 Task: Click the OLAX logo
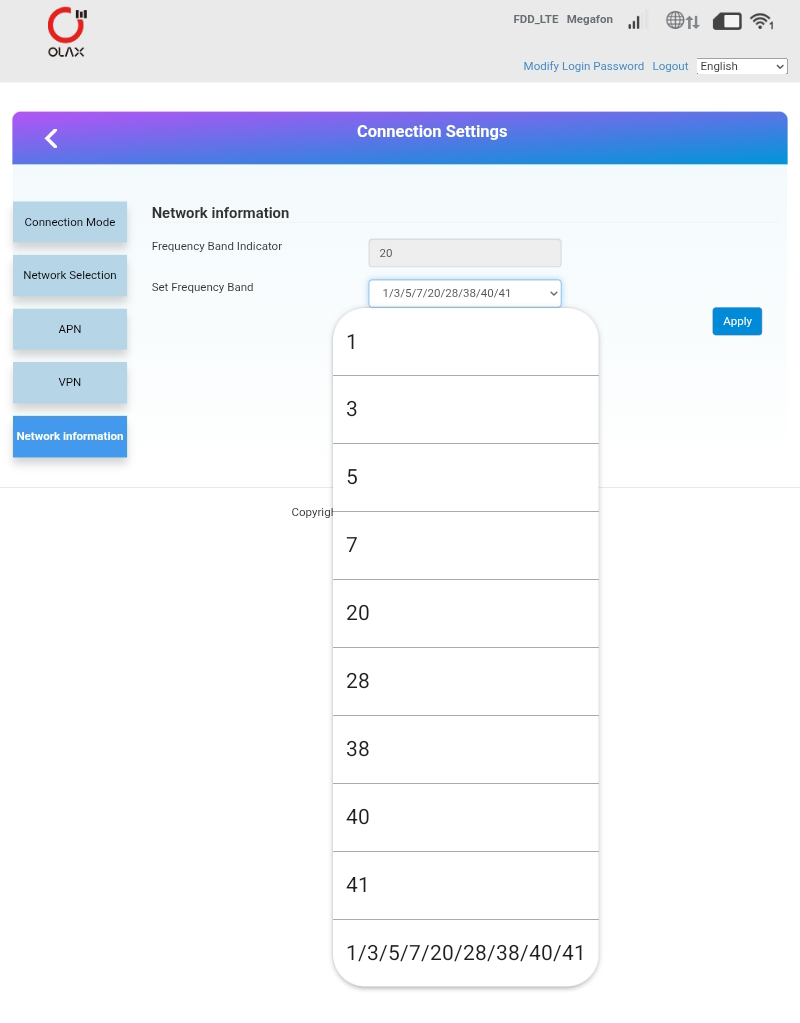(66, 33)
